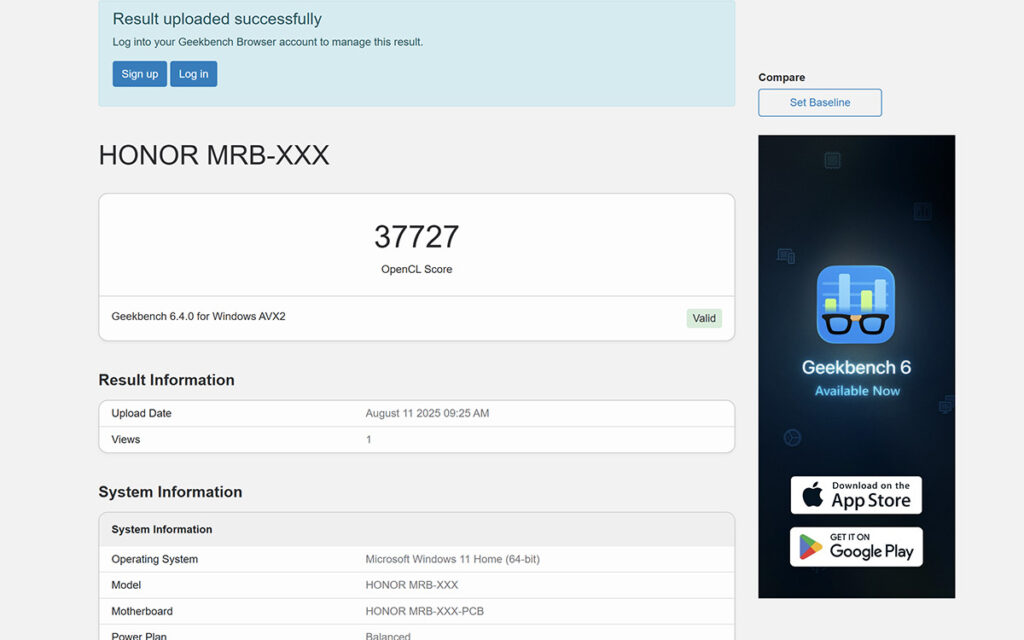1024x640 pixels.
Task: Click the Sign up button
Action: coord(139,74)
